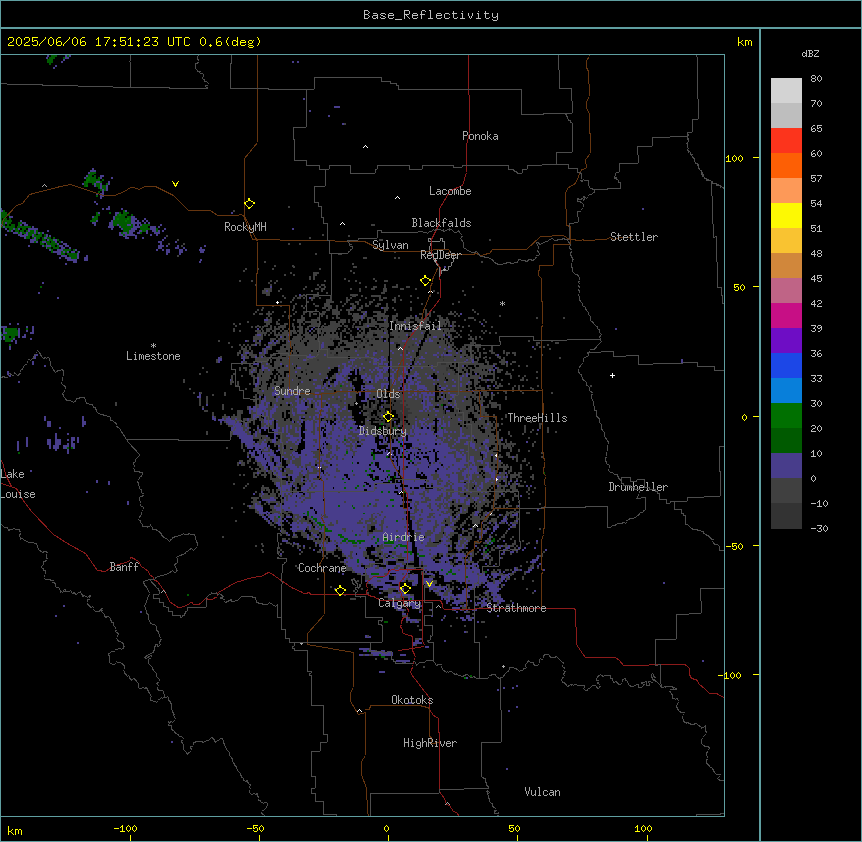Click the RedDeer city label
The image size is (862, 842).
(x=440, y=255)
